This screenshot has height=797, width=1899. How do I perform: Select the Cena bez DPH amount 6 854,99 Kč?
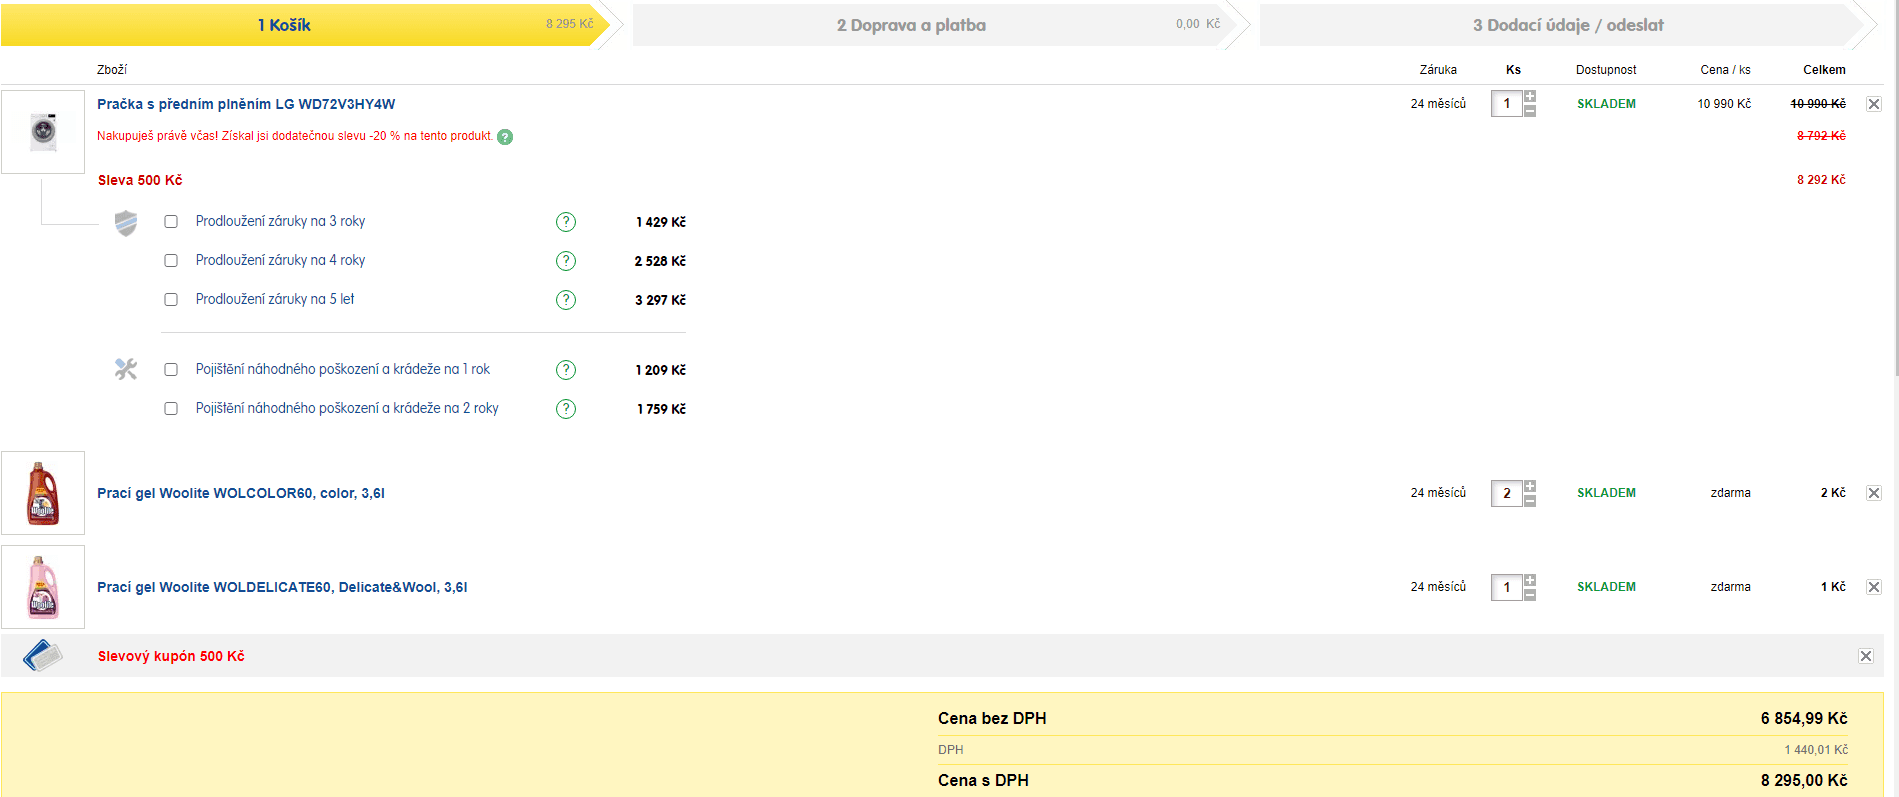(1804, 718)
